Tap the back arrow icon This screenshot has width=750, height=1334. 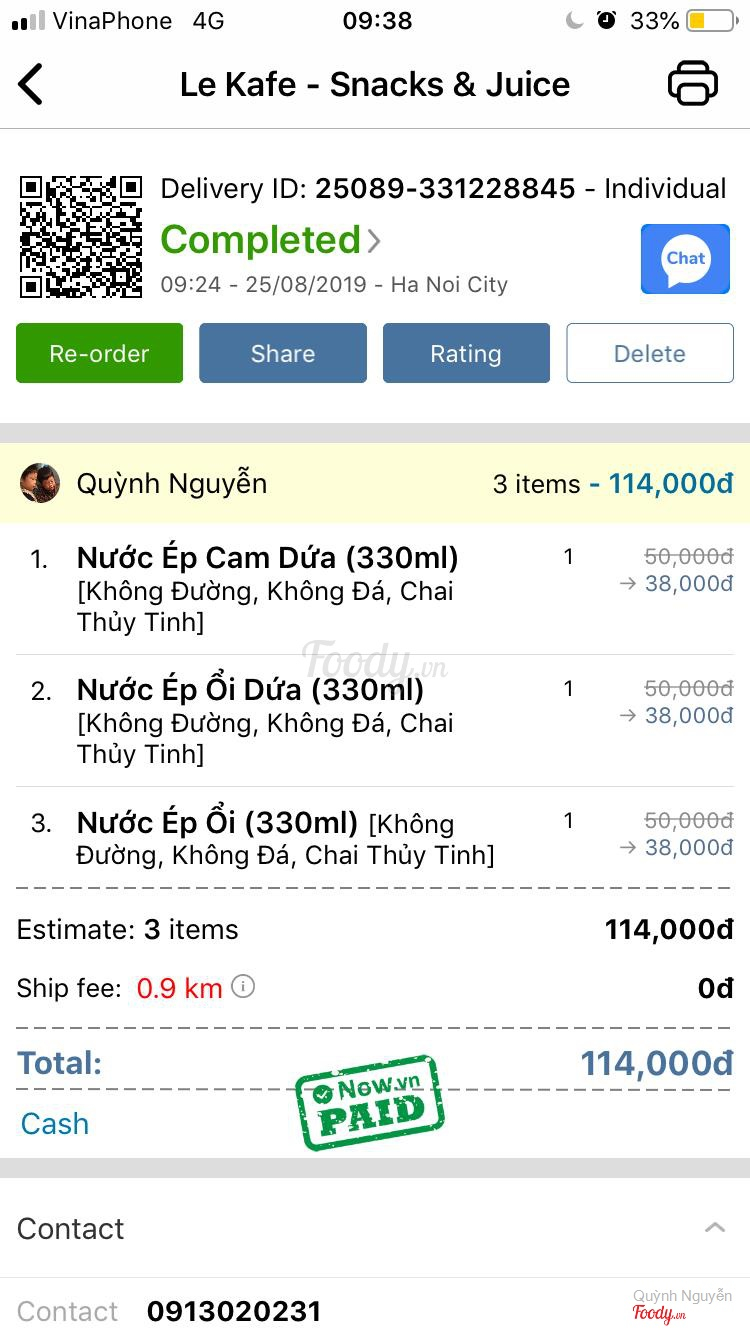point(31,84)
